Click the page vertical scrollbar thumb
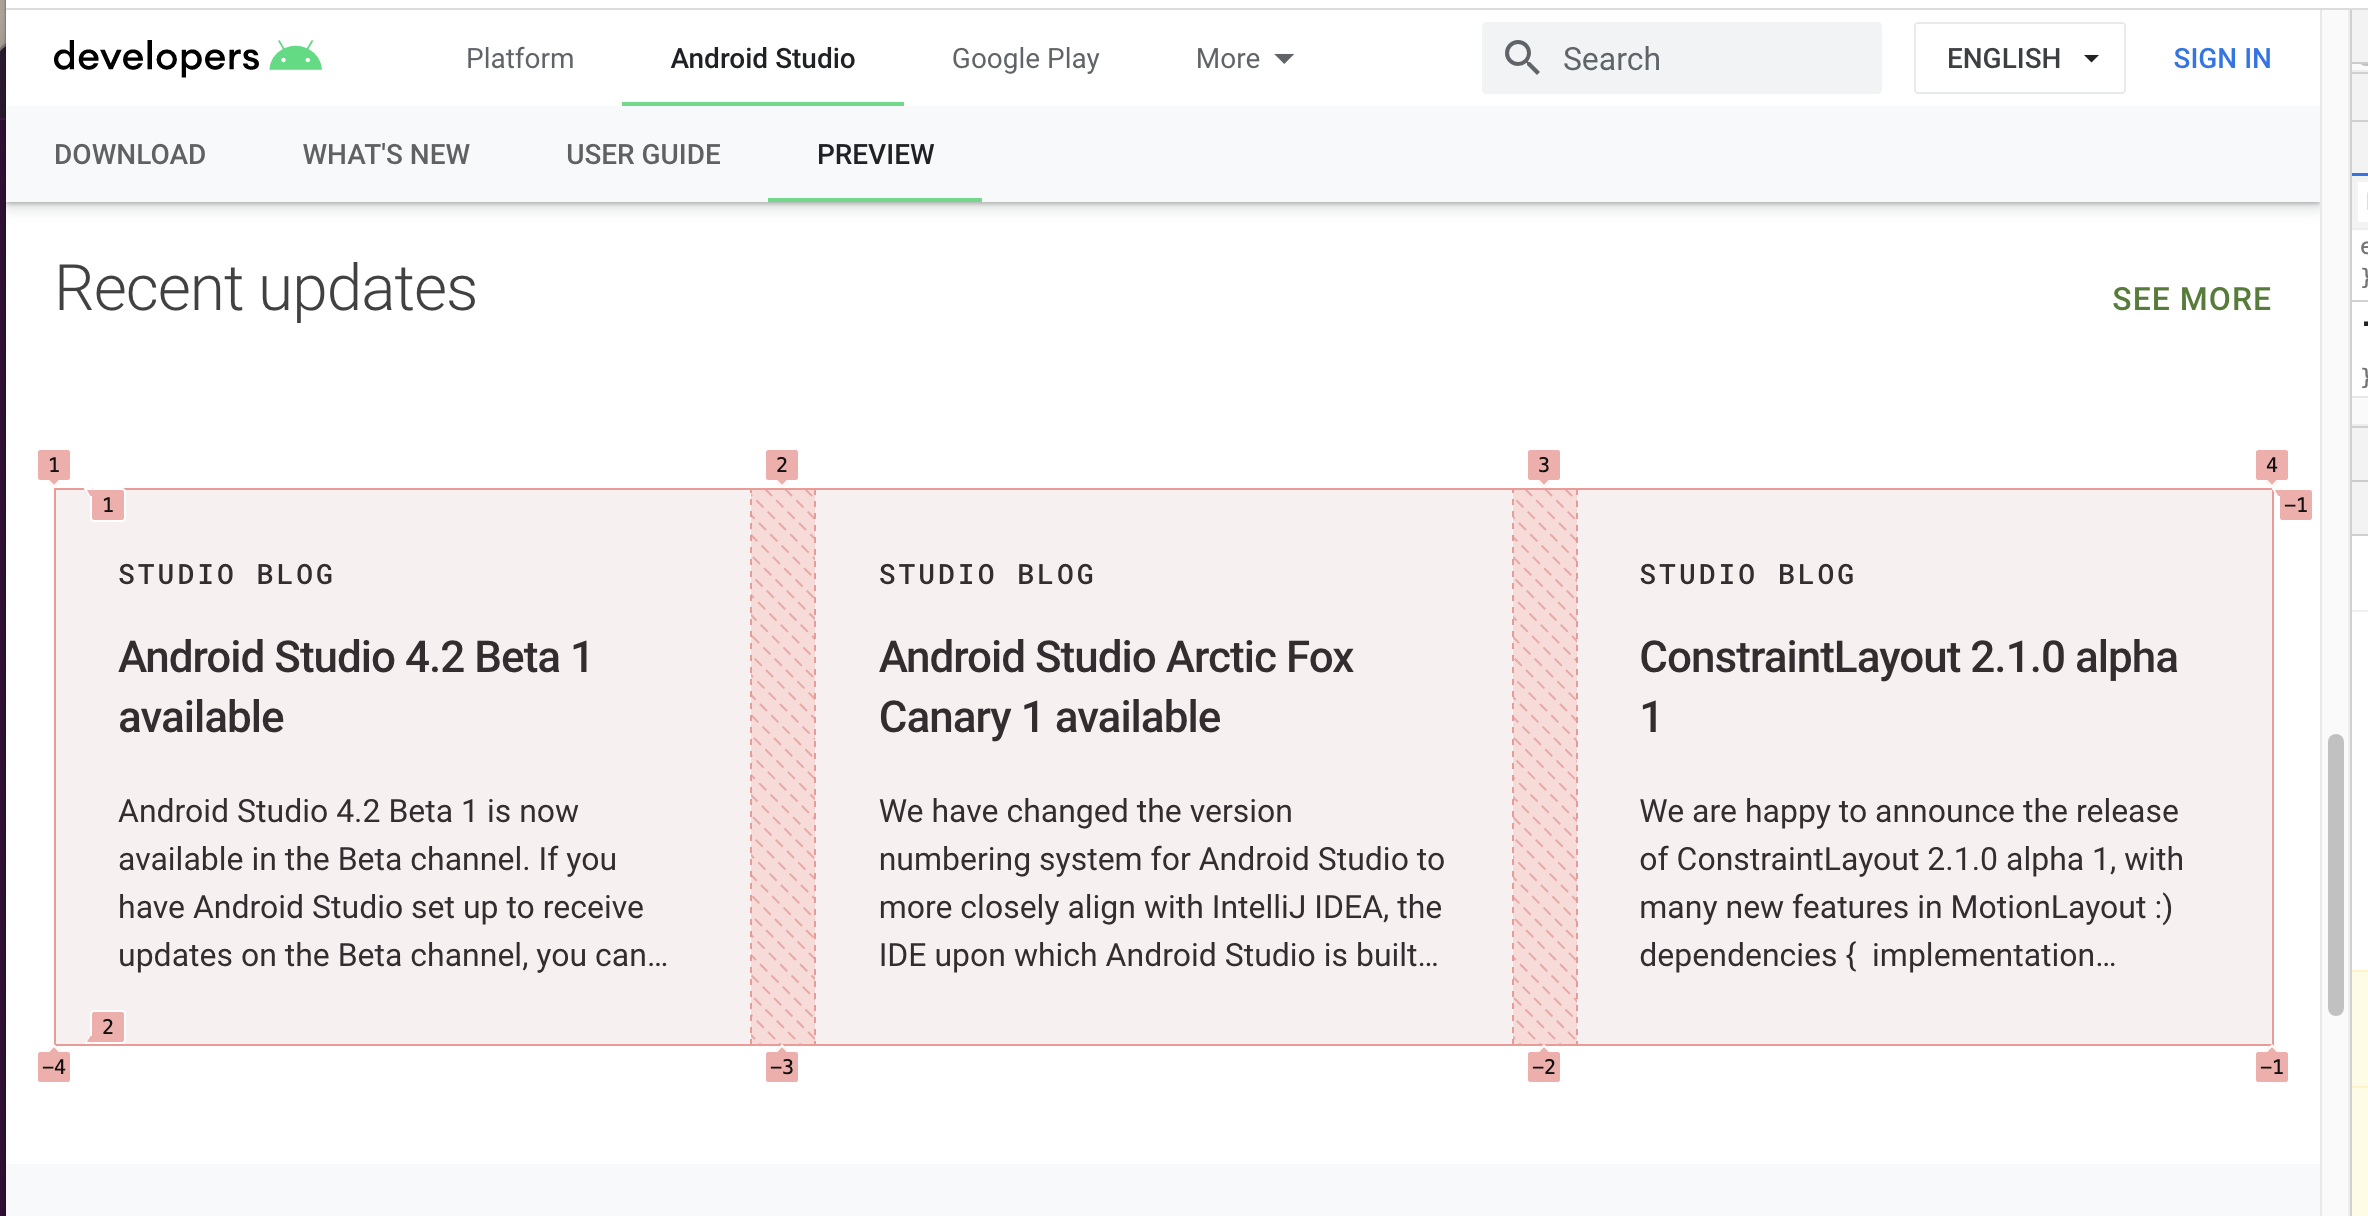 click(x=2335, y=875)
